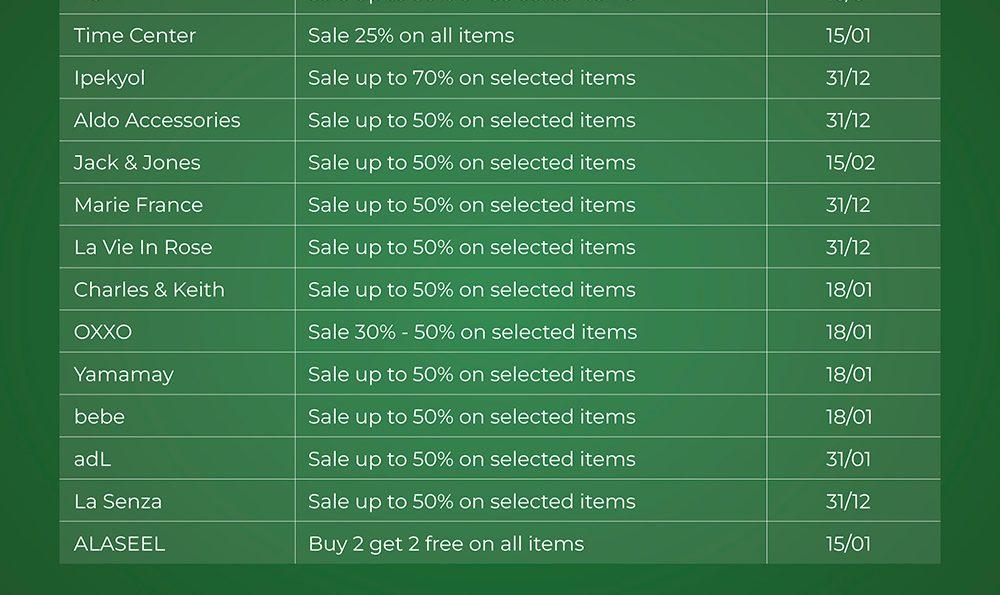The width and height of the screenshot is (1000, 595).
Task: Click the bebe store cell
Action: (99, 417)
